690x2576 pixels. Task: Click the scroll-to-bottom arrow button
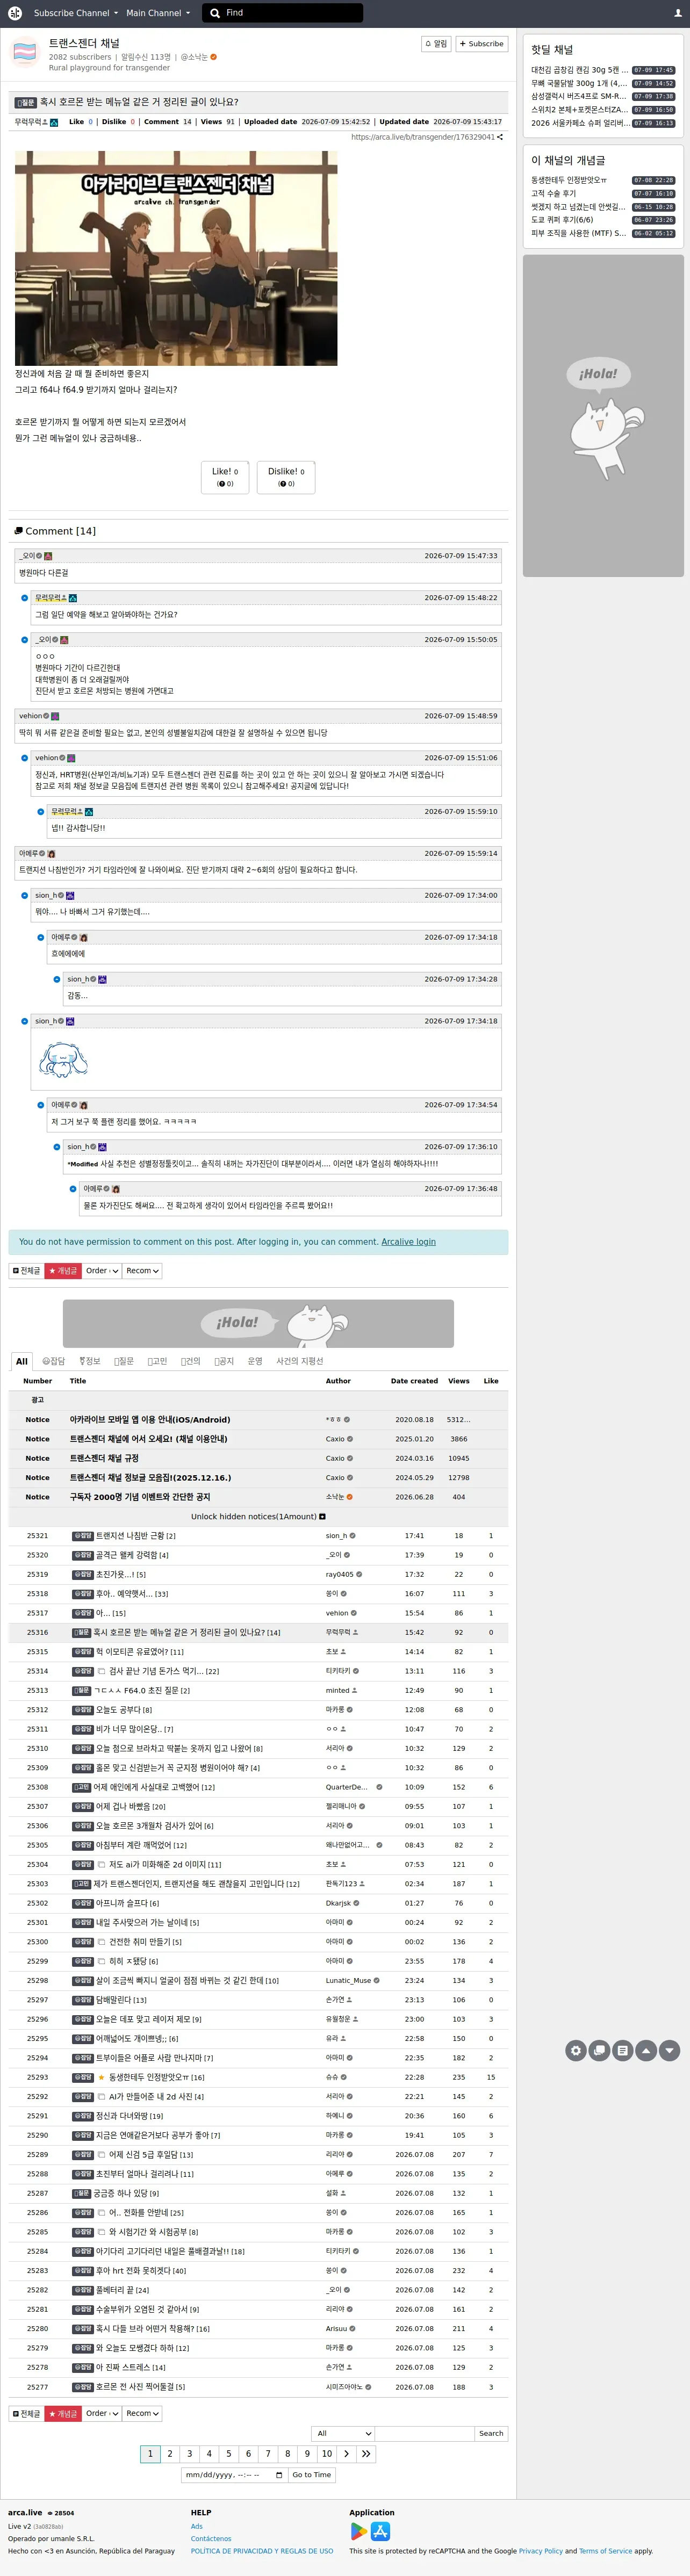pos(669,2050)
